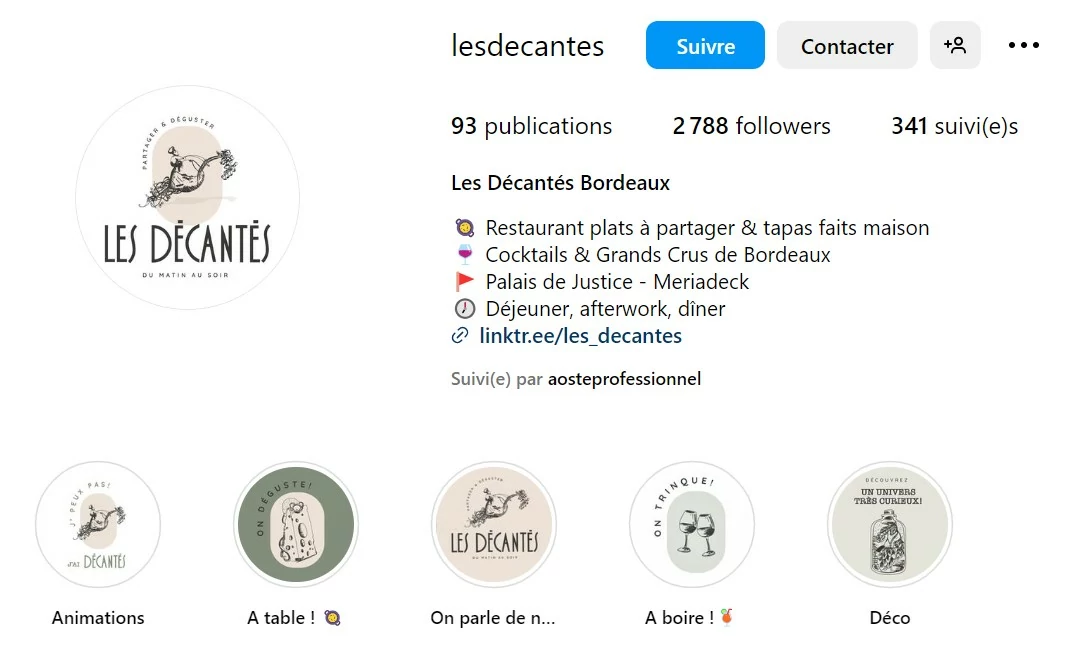Open the Déco bottle highlight circle
1075x651 pixels.
(890, 524)
